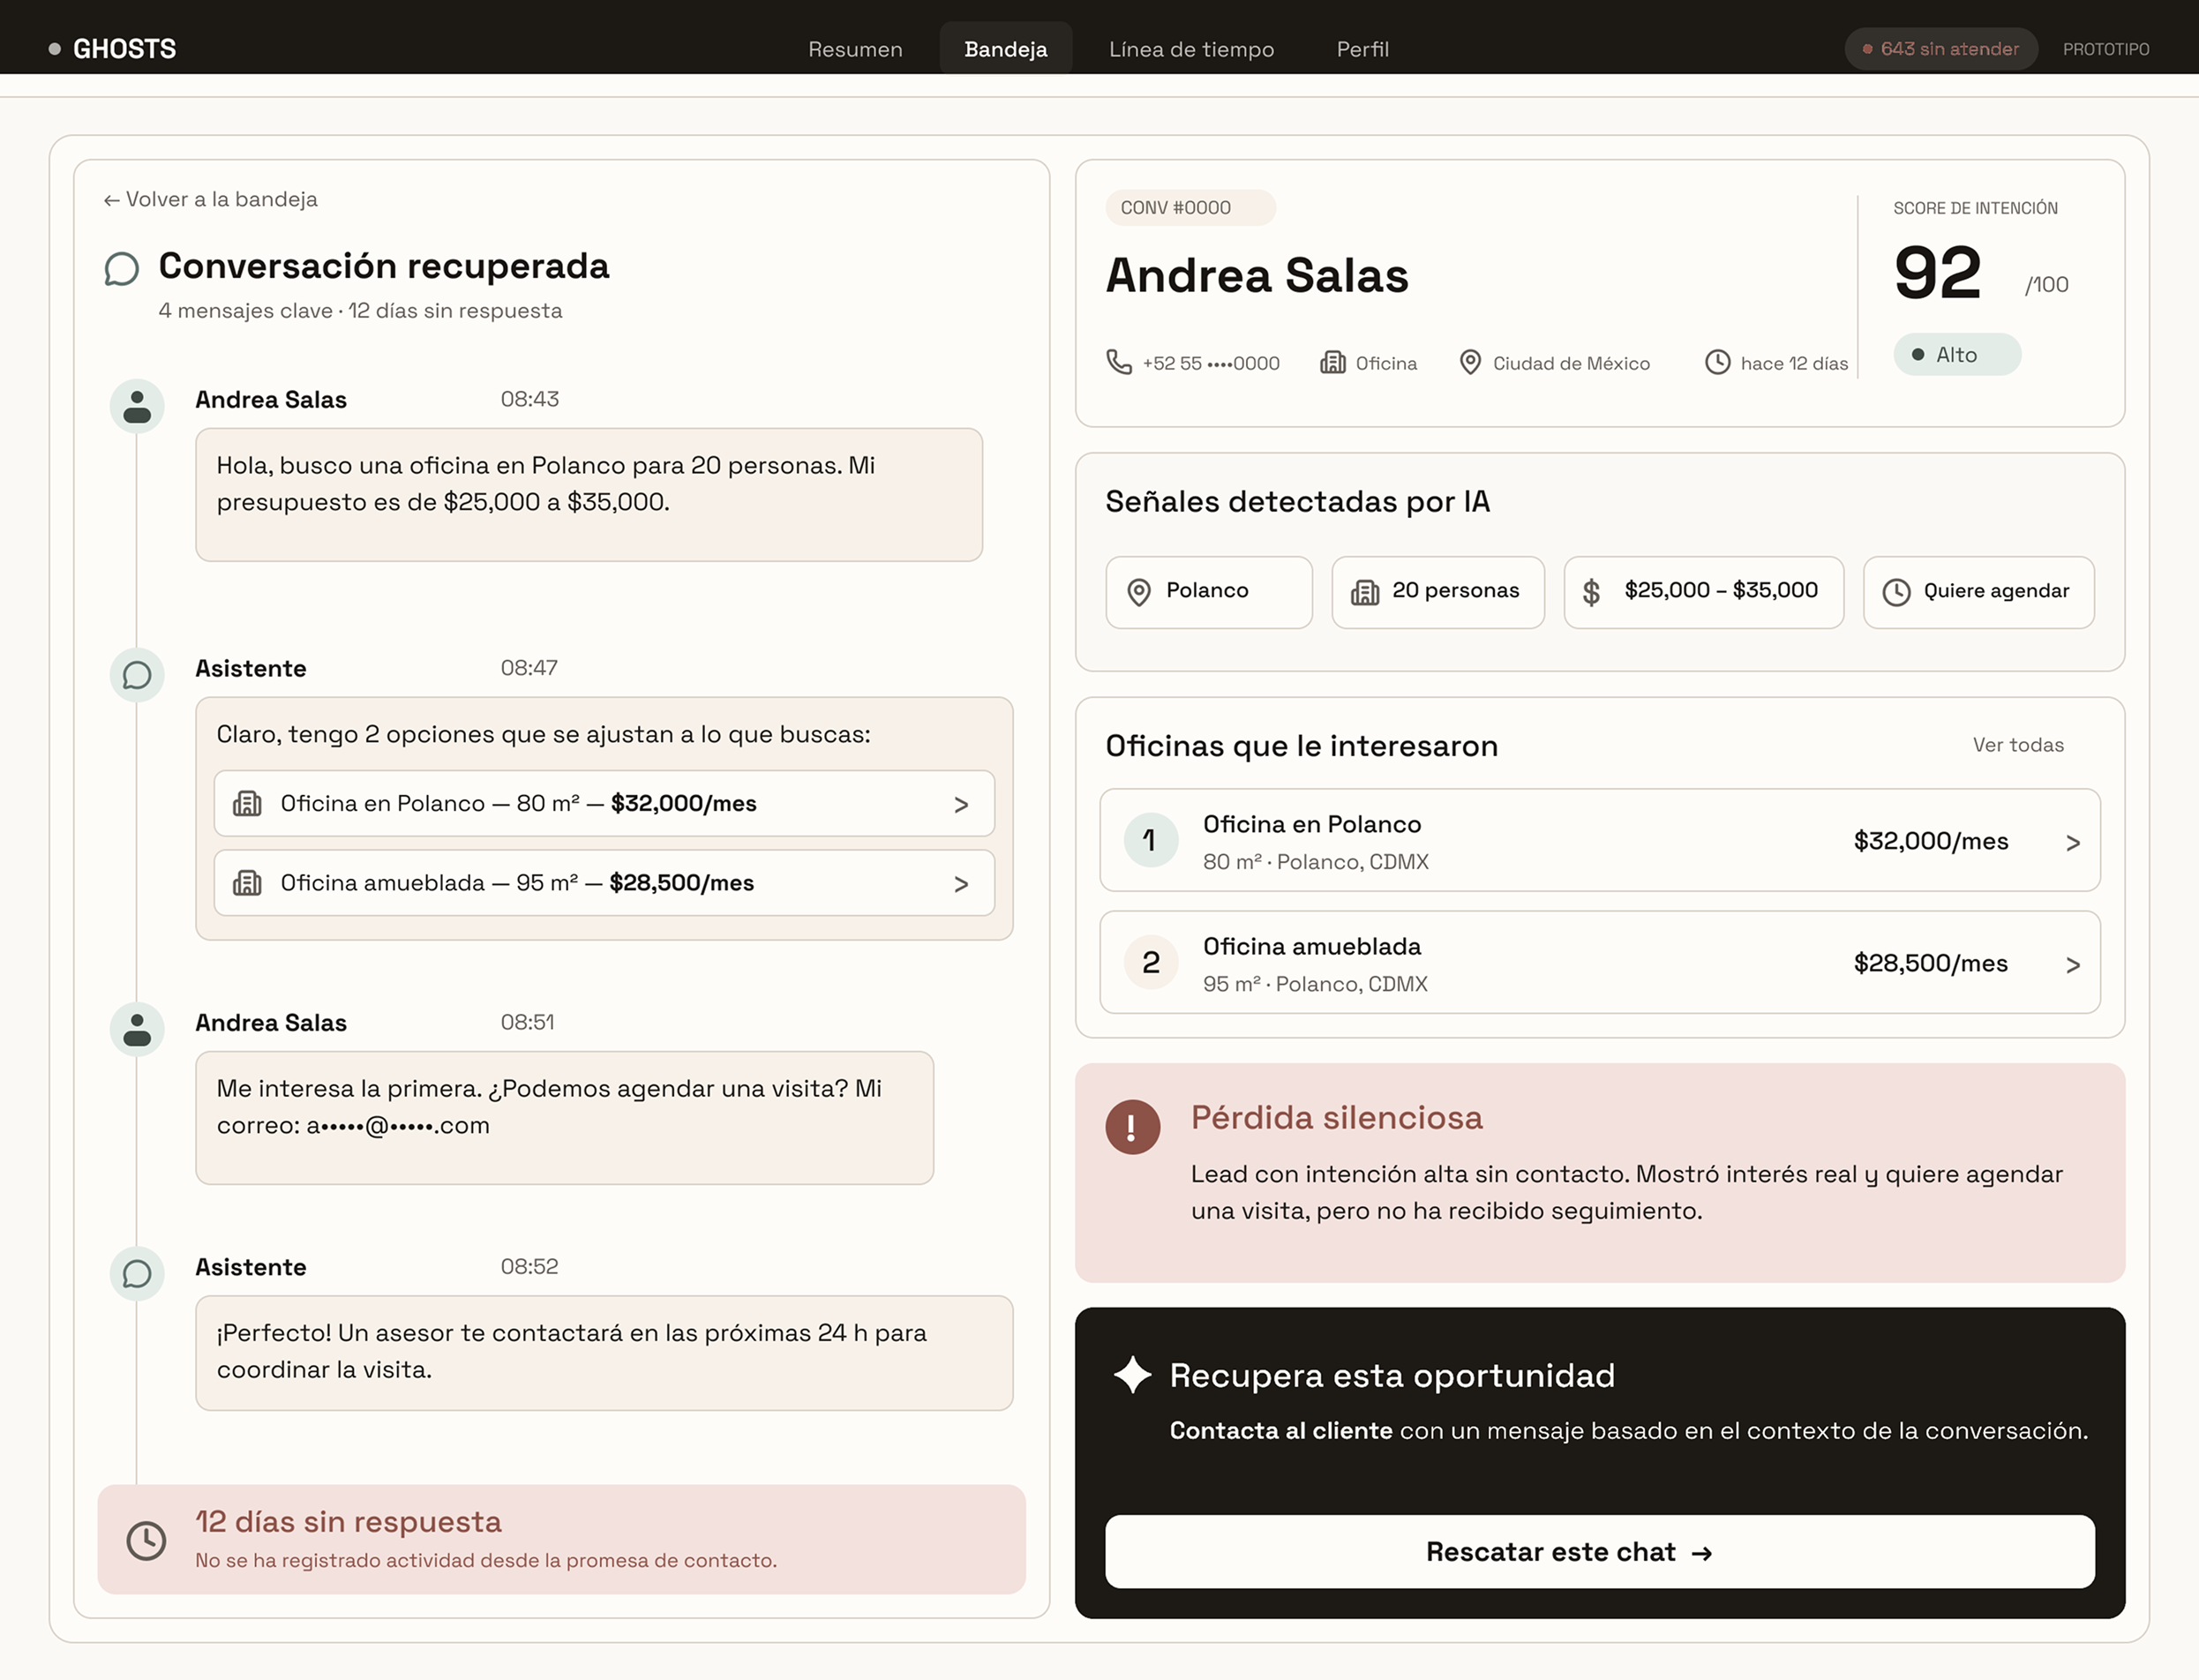Click the GHOSTS logo
The height and width of the screenshot is (1680, 2199).
point(112,48)
